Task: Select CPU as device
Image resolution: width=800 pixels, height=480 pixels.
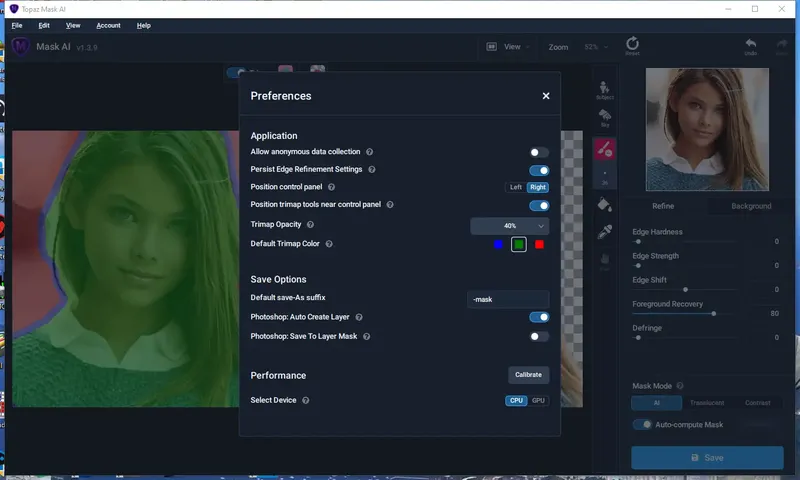Action: (516, 400)
